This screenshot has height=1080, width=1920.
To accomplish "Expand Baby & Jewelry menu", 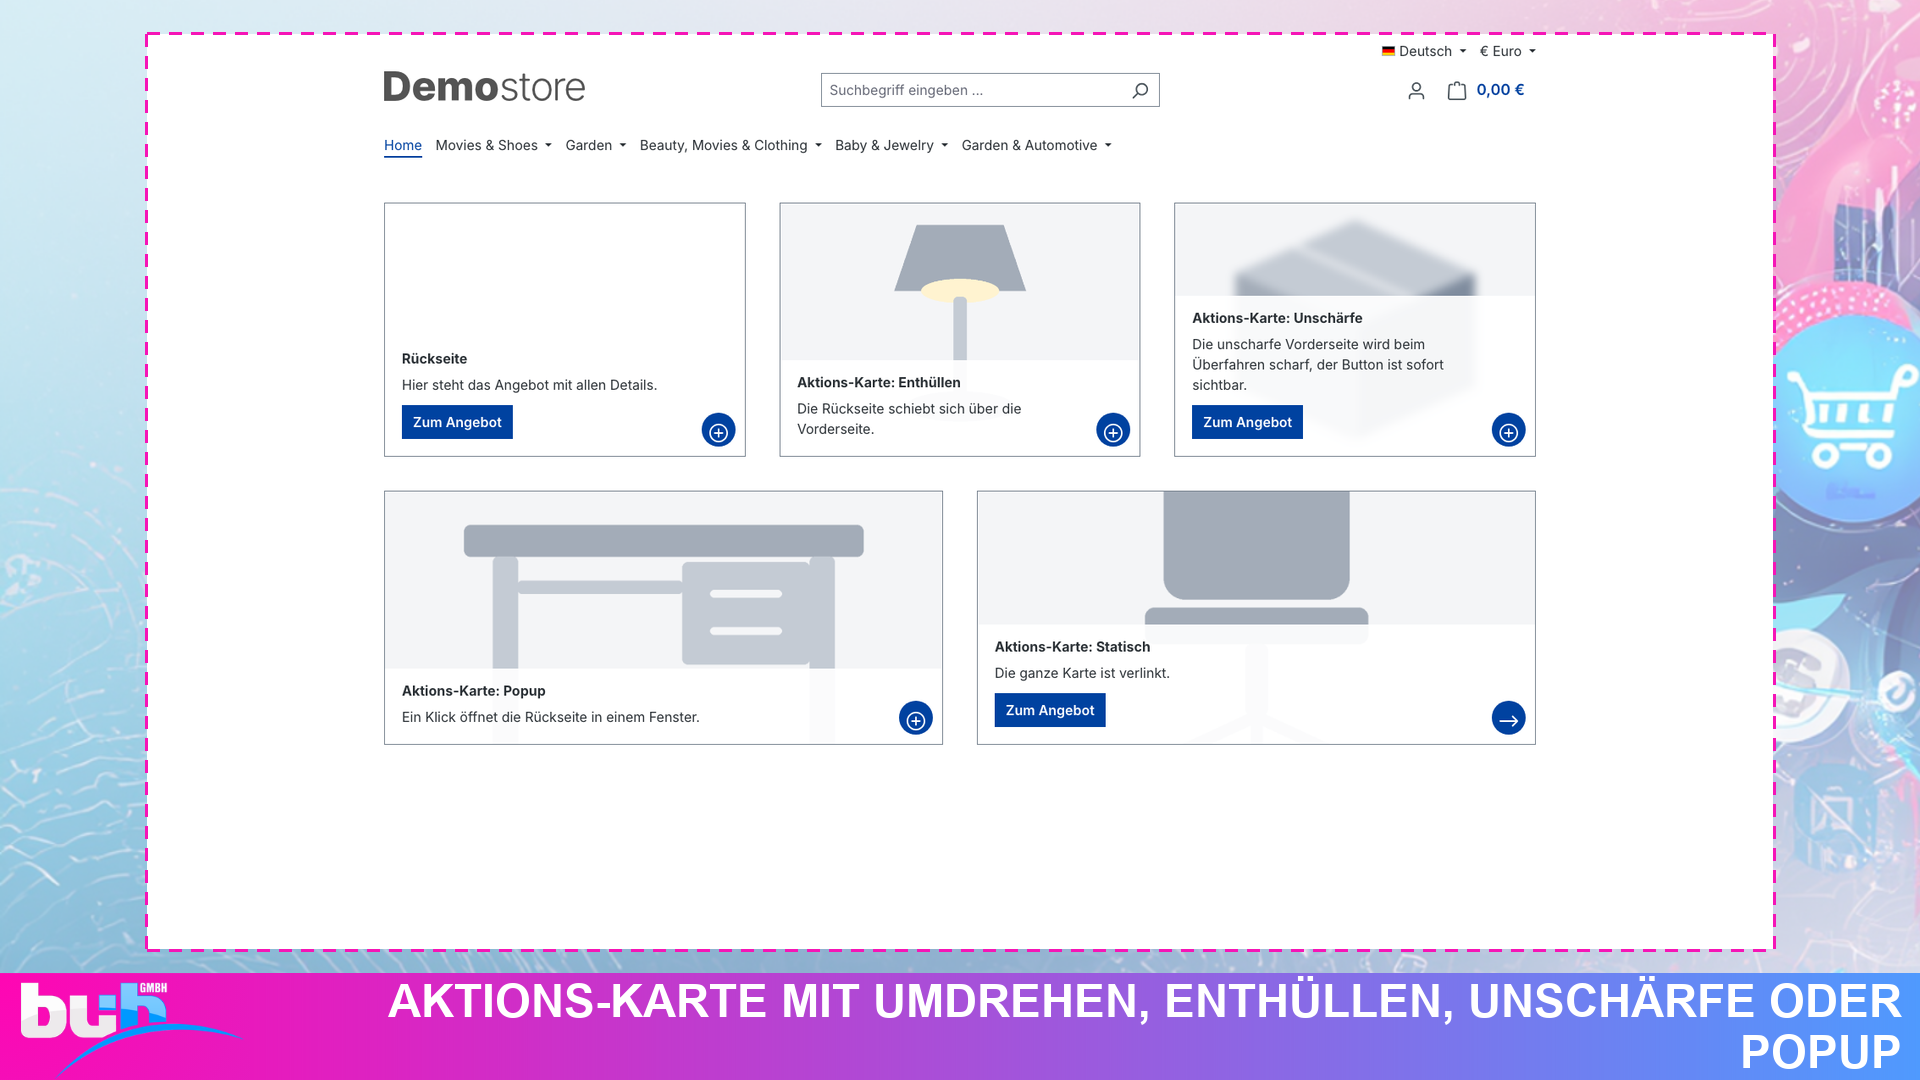I will tap(891, 145).
